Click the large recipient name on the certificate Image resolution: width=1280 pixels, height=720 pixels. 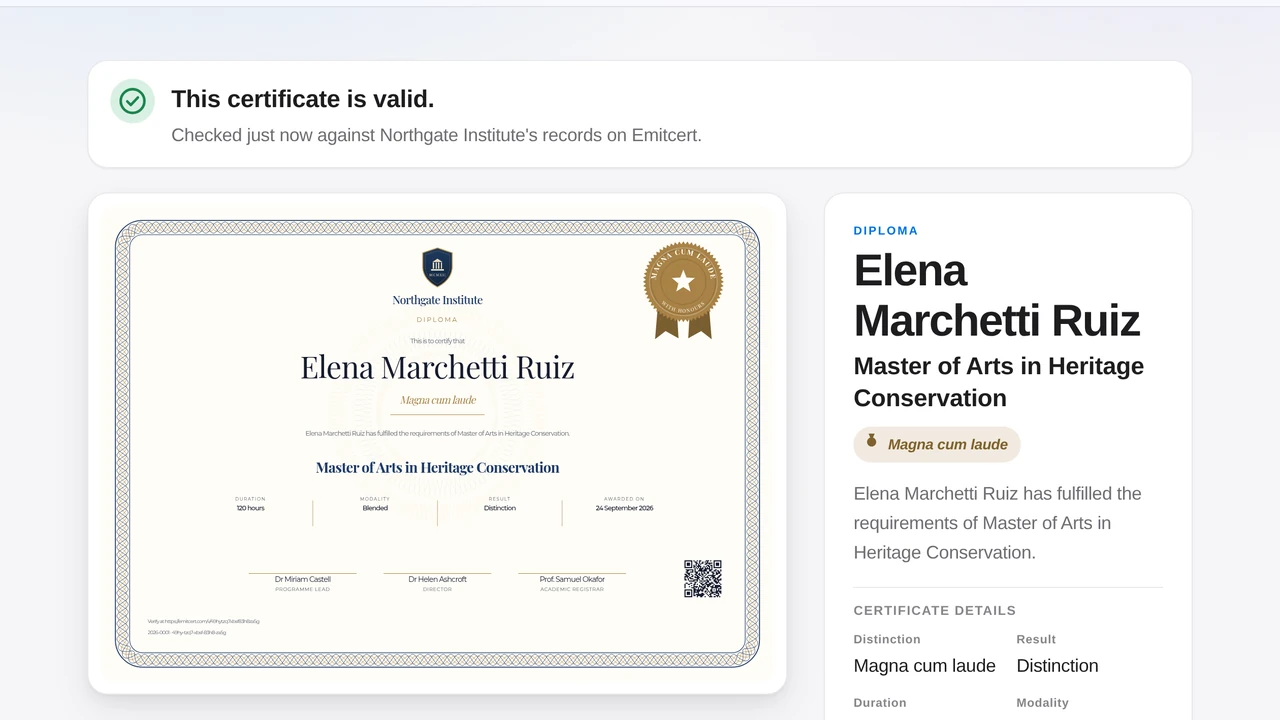tap(437, 367)
